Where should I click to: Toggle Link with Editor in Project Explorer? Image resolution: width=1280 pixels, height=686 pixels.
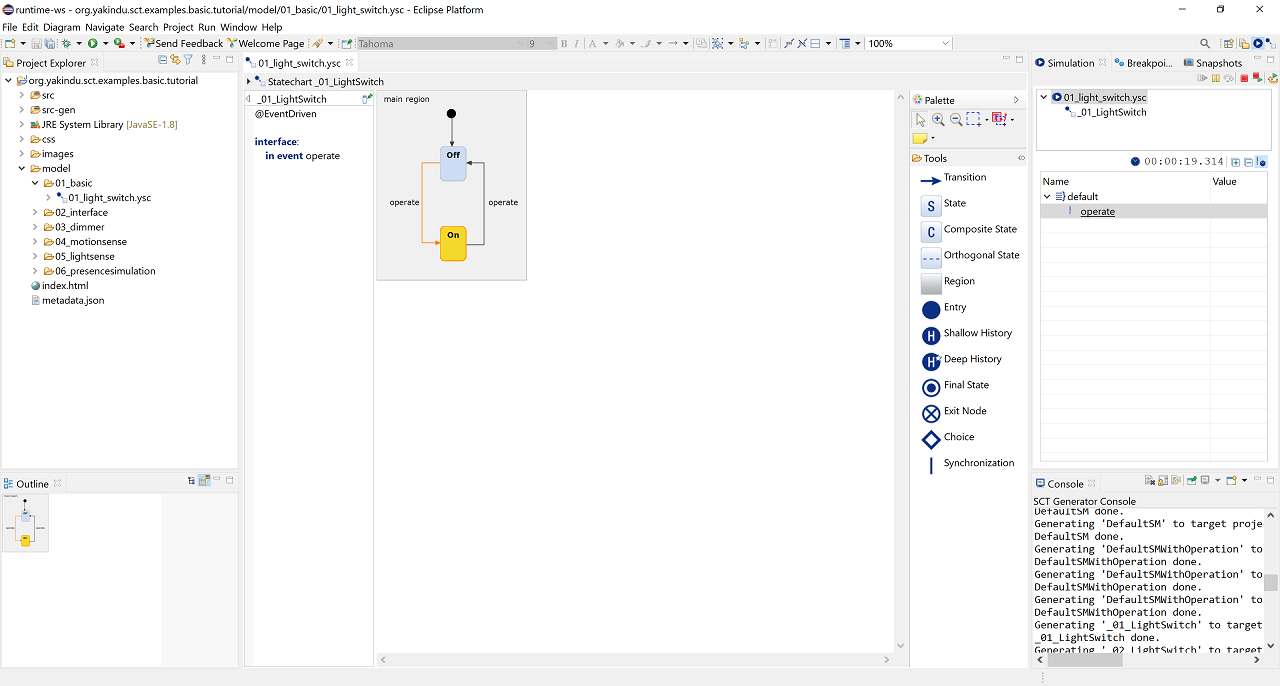175,61
